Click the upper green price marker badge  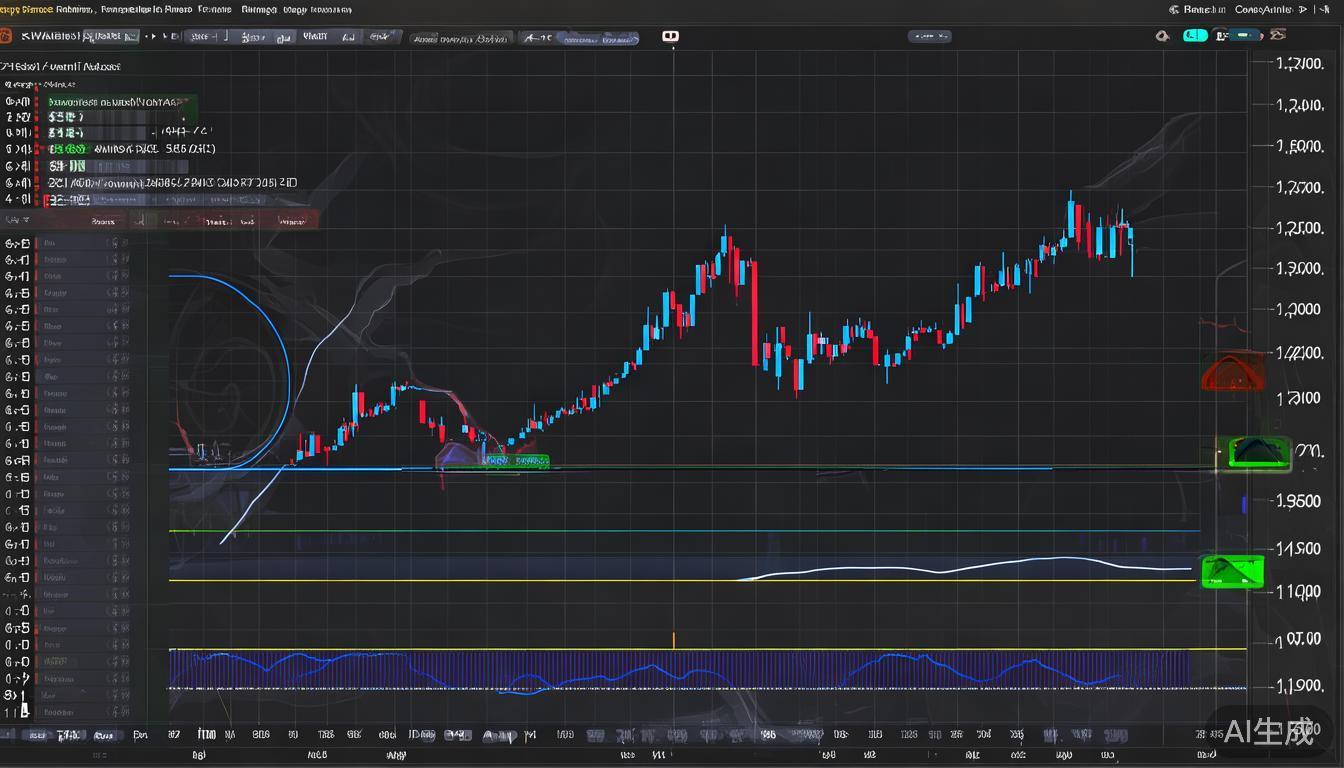click(x=1254, y=452)
